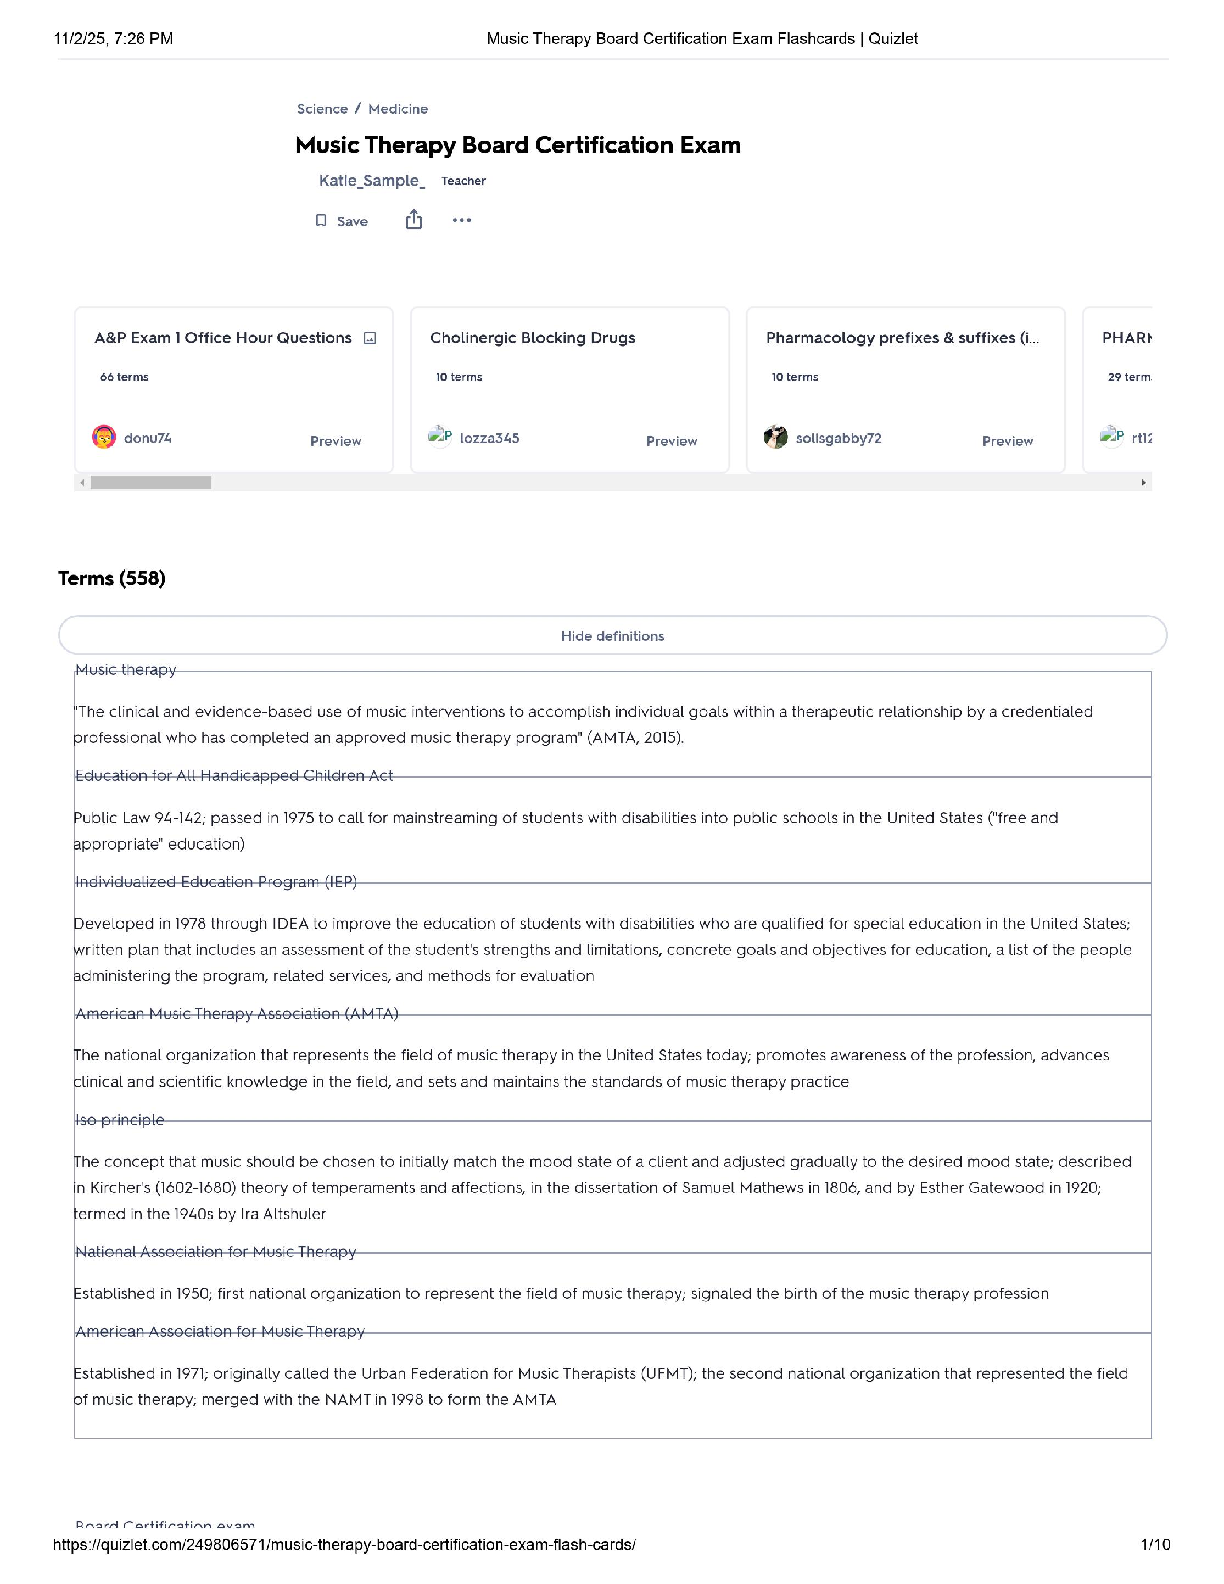The height and width of the screenshot is (1584, 1224).
Task: Select the Iso principle term
Action: point(120,1120)
